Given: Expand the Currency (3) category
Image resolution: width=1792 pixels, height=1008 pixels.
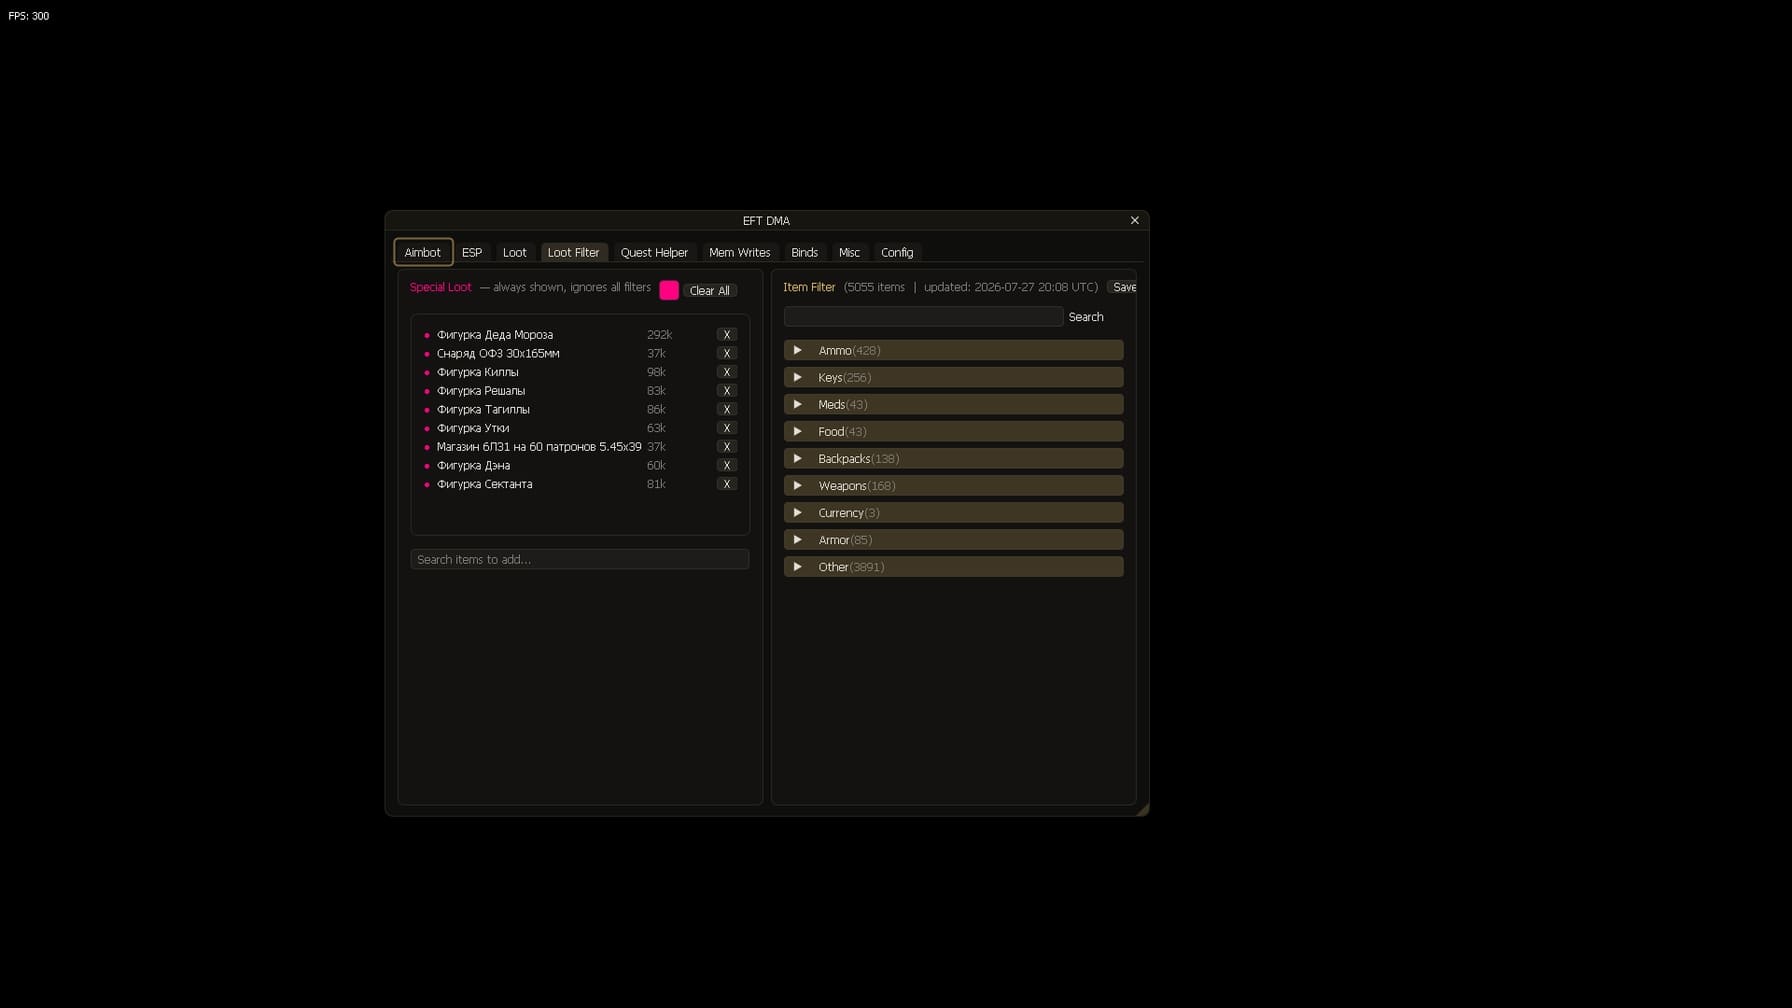Looking at the screenshot, I should click(x=953, y=512).
